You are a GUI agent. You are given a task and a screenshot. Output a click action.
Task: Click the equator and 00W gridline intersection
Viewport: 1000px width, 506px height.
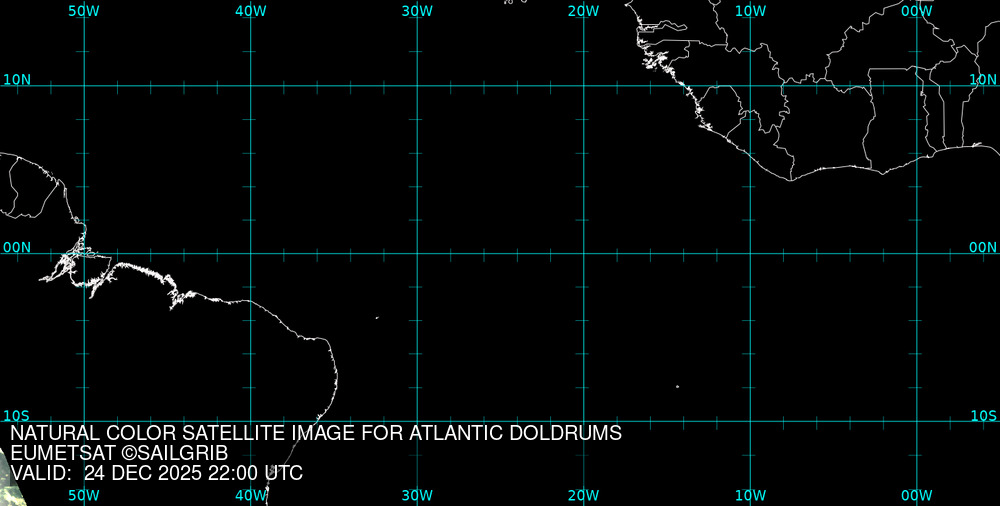pyautogui.click(x=917, y=253)
